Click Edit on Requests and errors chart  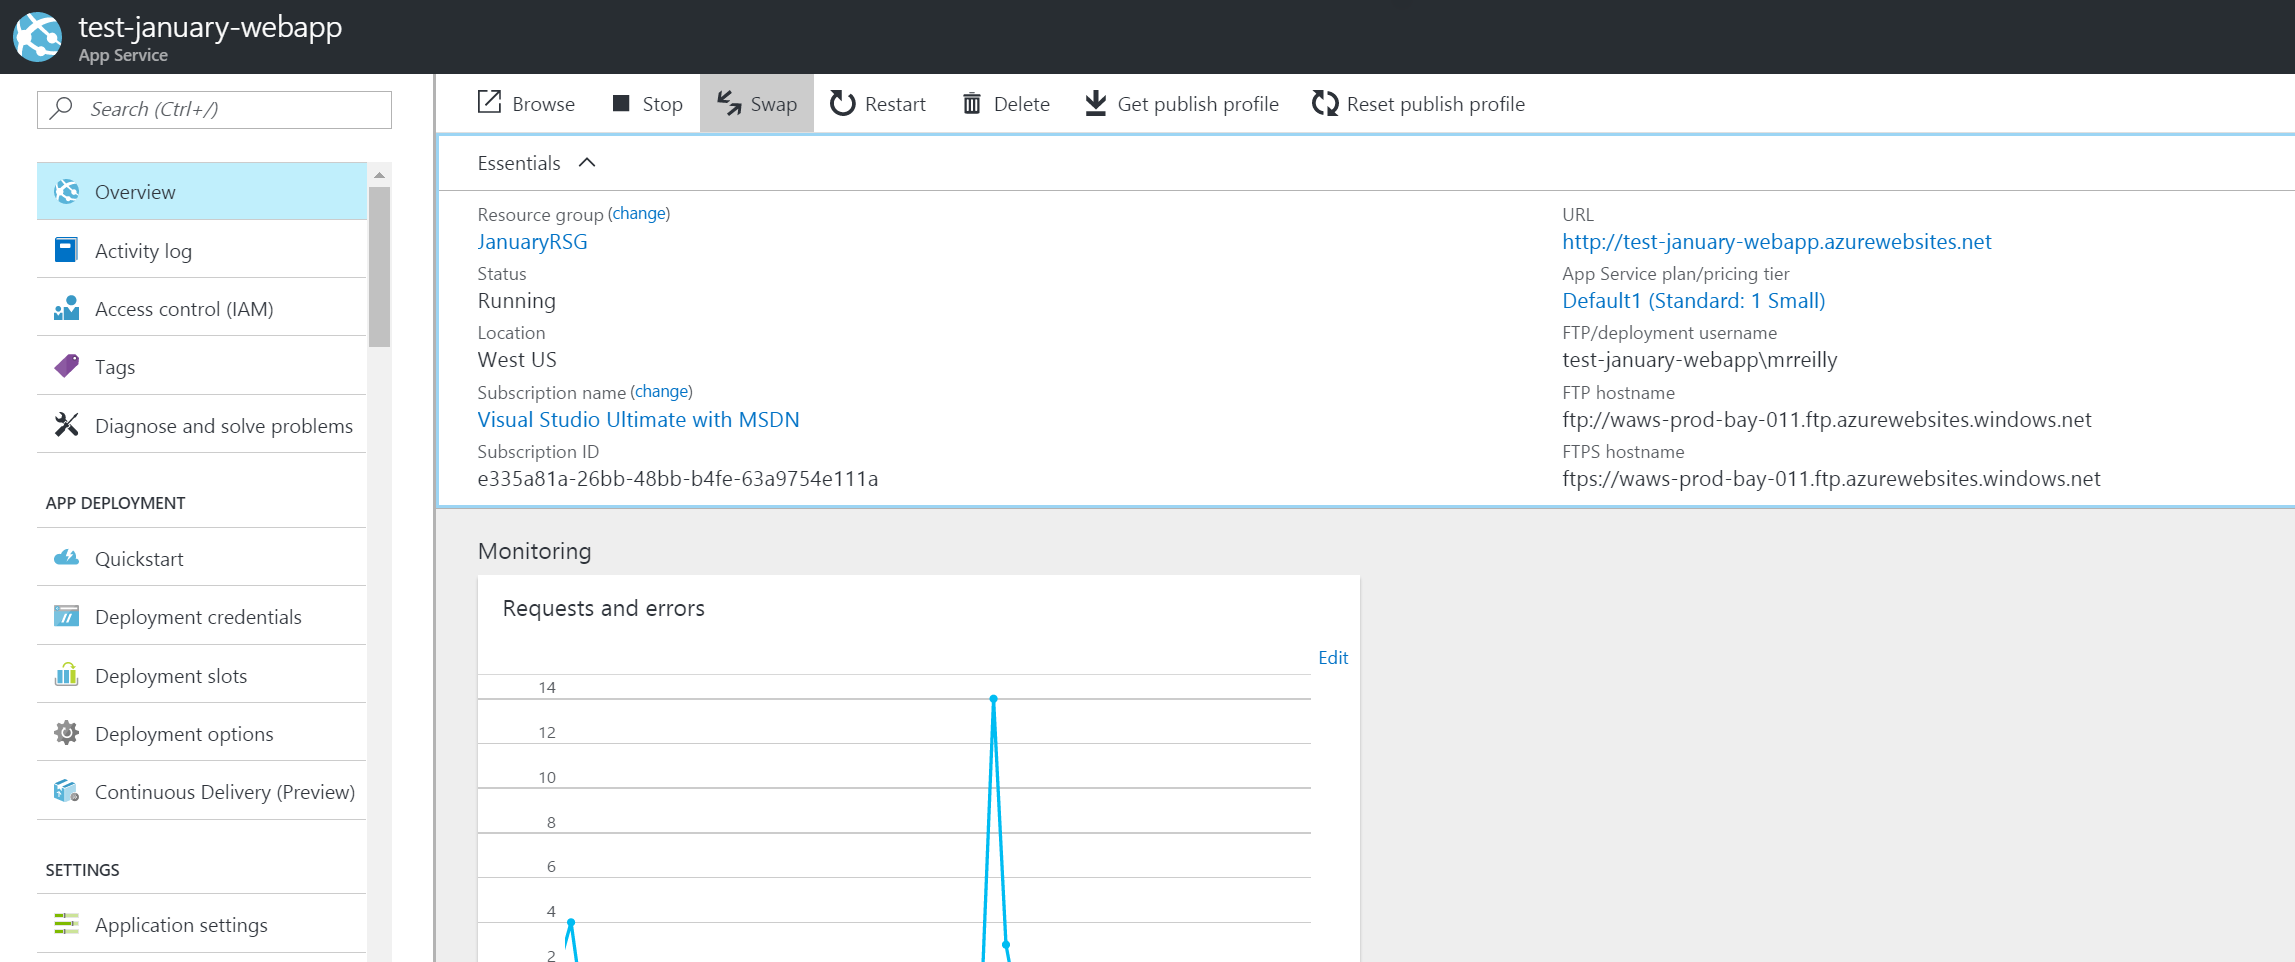1333,657
